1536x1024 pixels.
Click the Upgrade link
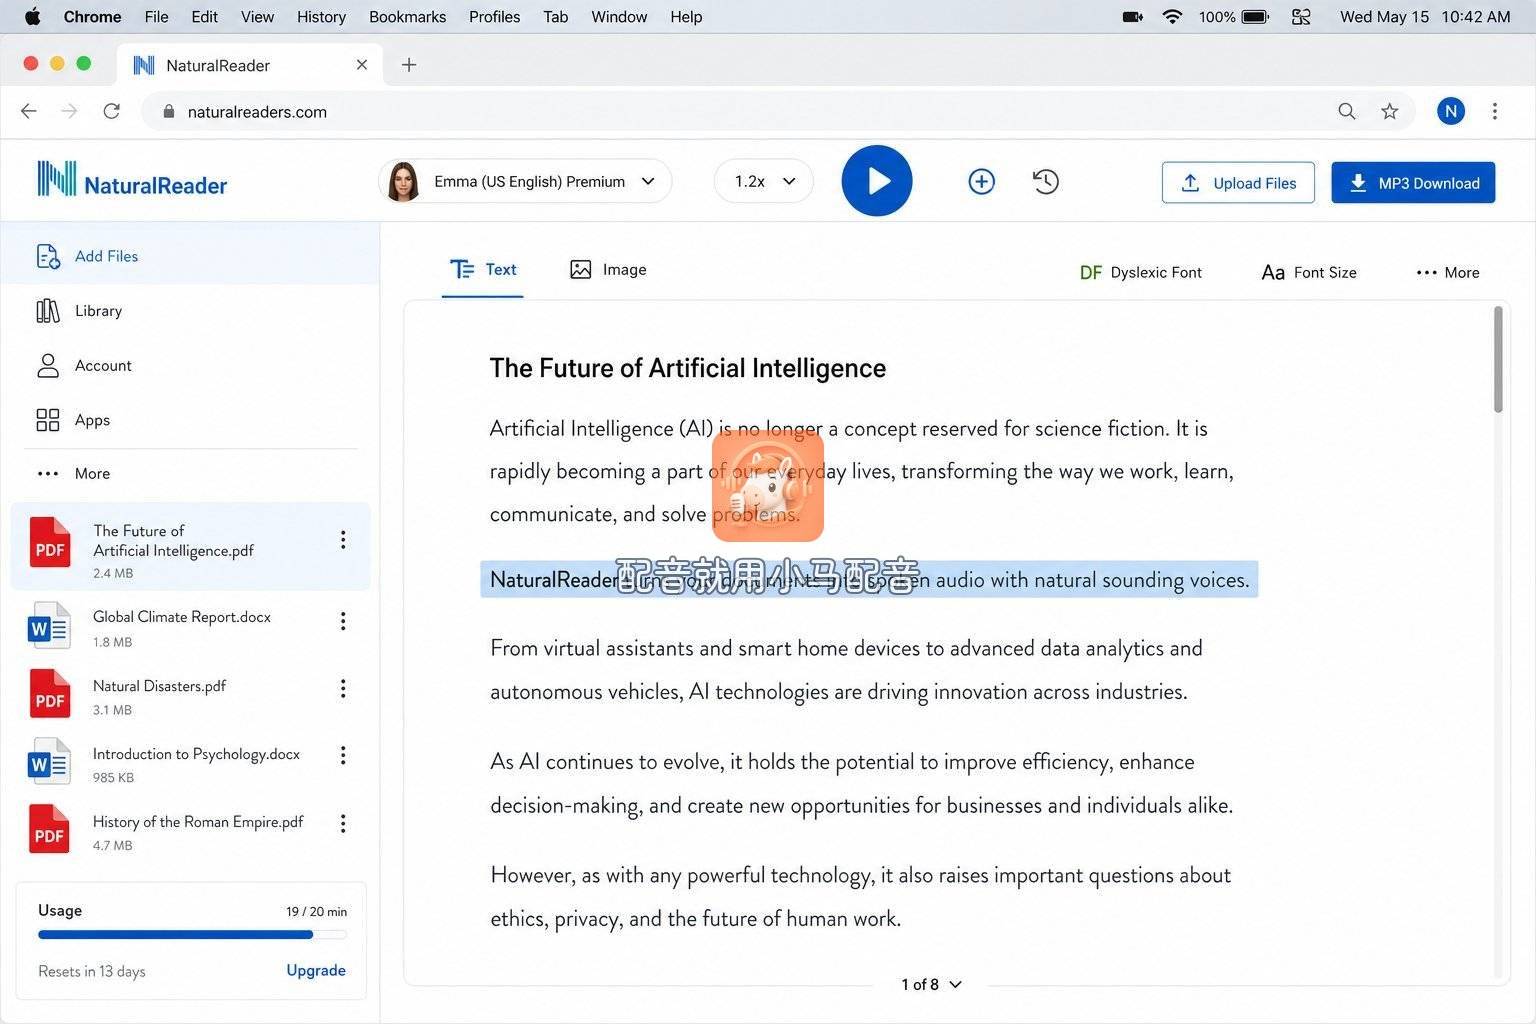(316, 970)
